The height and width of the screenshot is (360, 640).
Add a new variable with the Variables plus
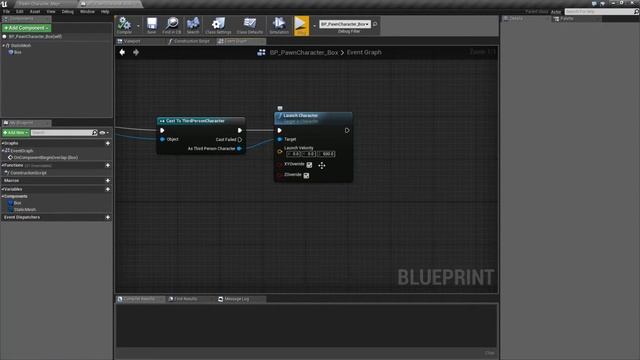tap(108, 189)
